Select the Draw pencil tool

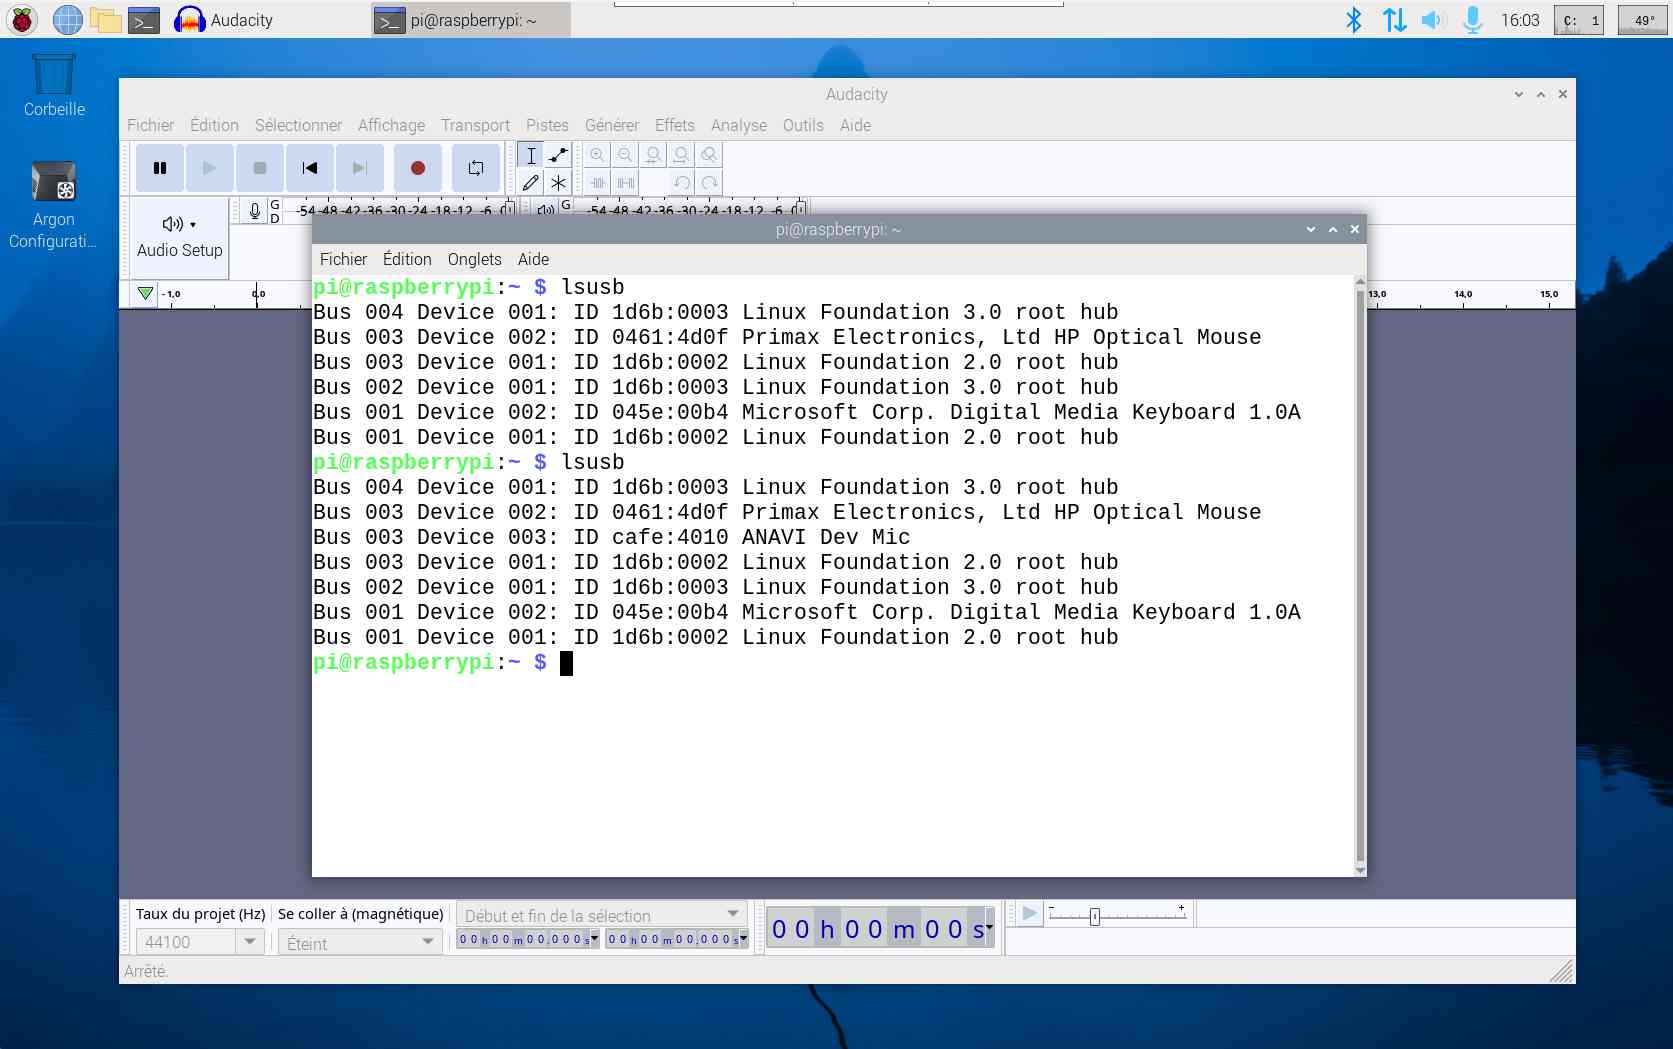[531, 182]
